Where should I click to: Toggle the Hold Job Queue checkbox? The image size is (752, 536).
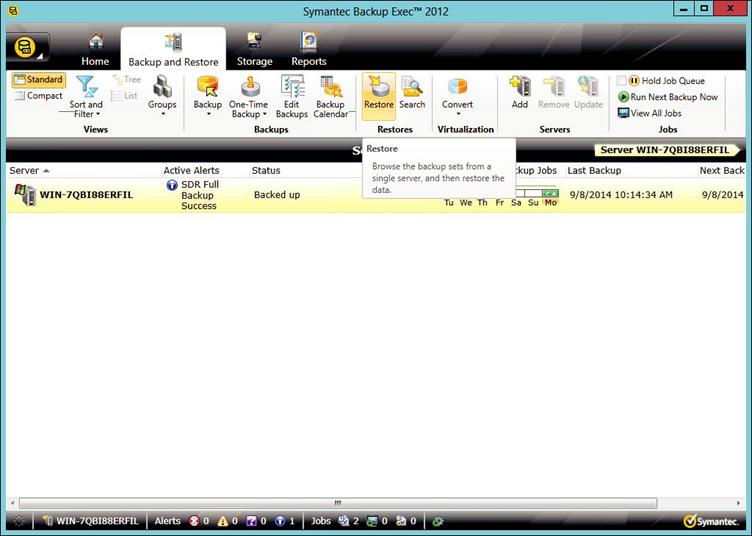[x=622, y=81]
